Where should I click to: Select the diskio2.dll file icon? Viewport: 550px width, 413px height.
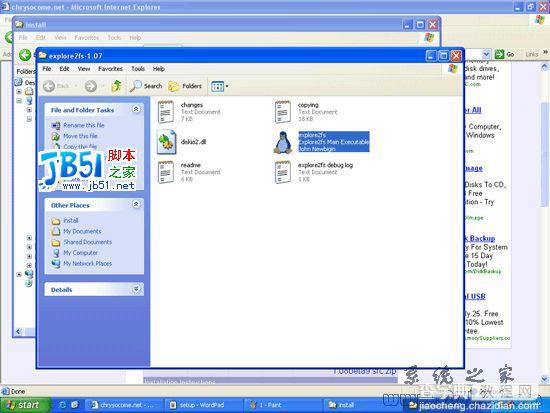[166, 142]
